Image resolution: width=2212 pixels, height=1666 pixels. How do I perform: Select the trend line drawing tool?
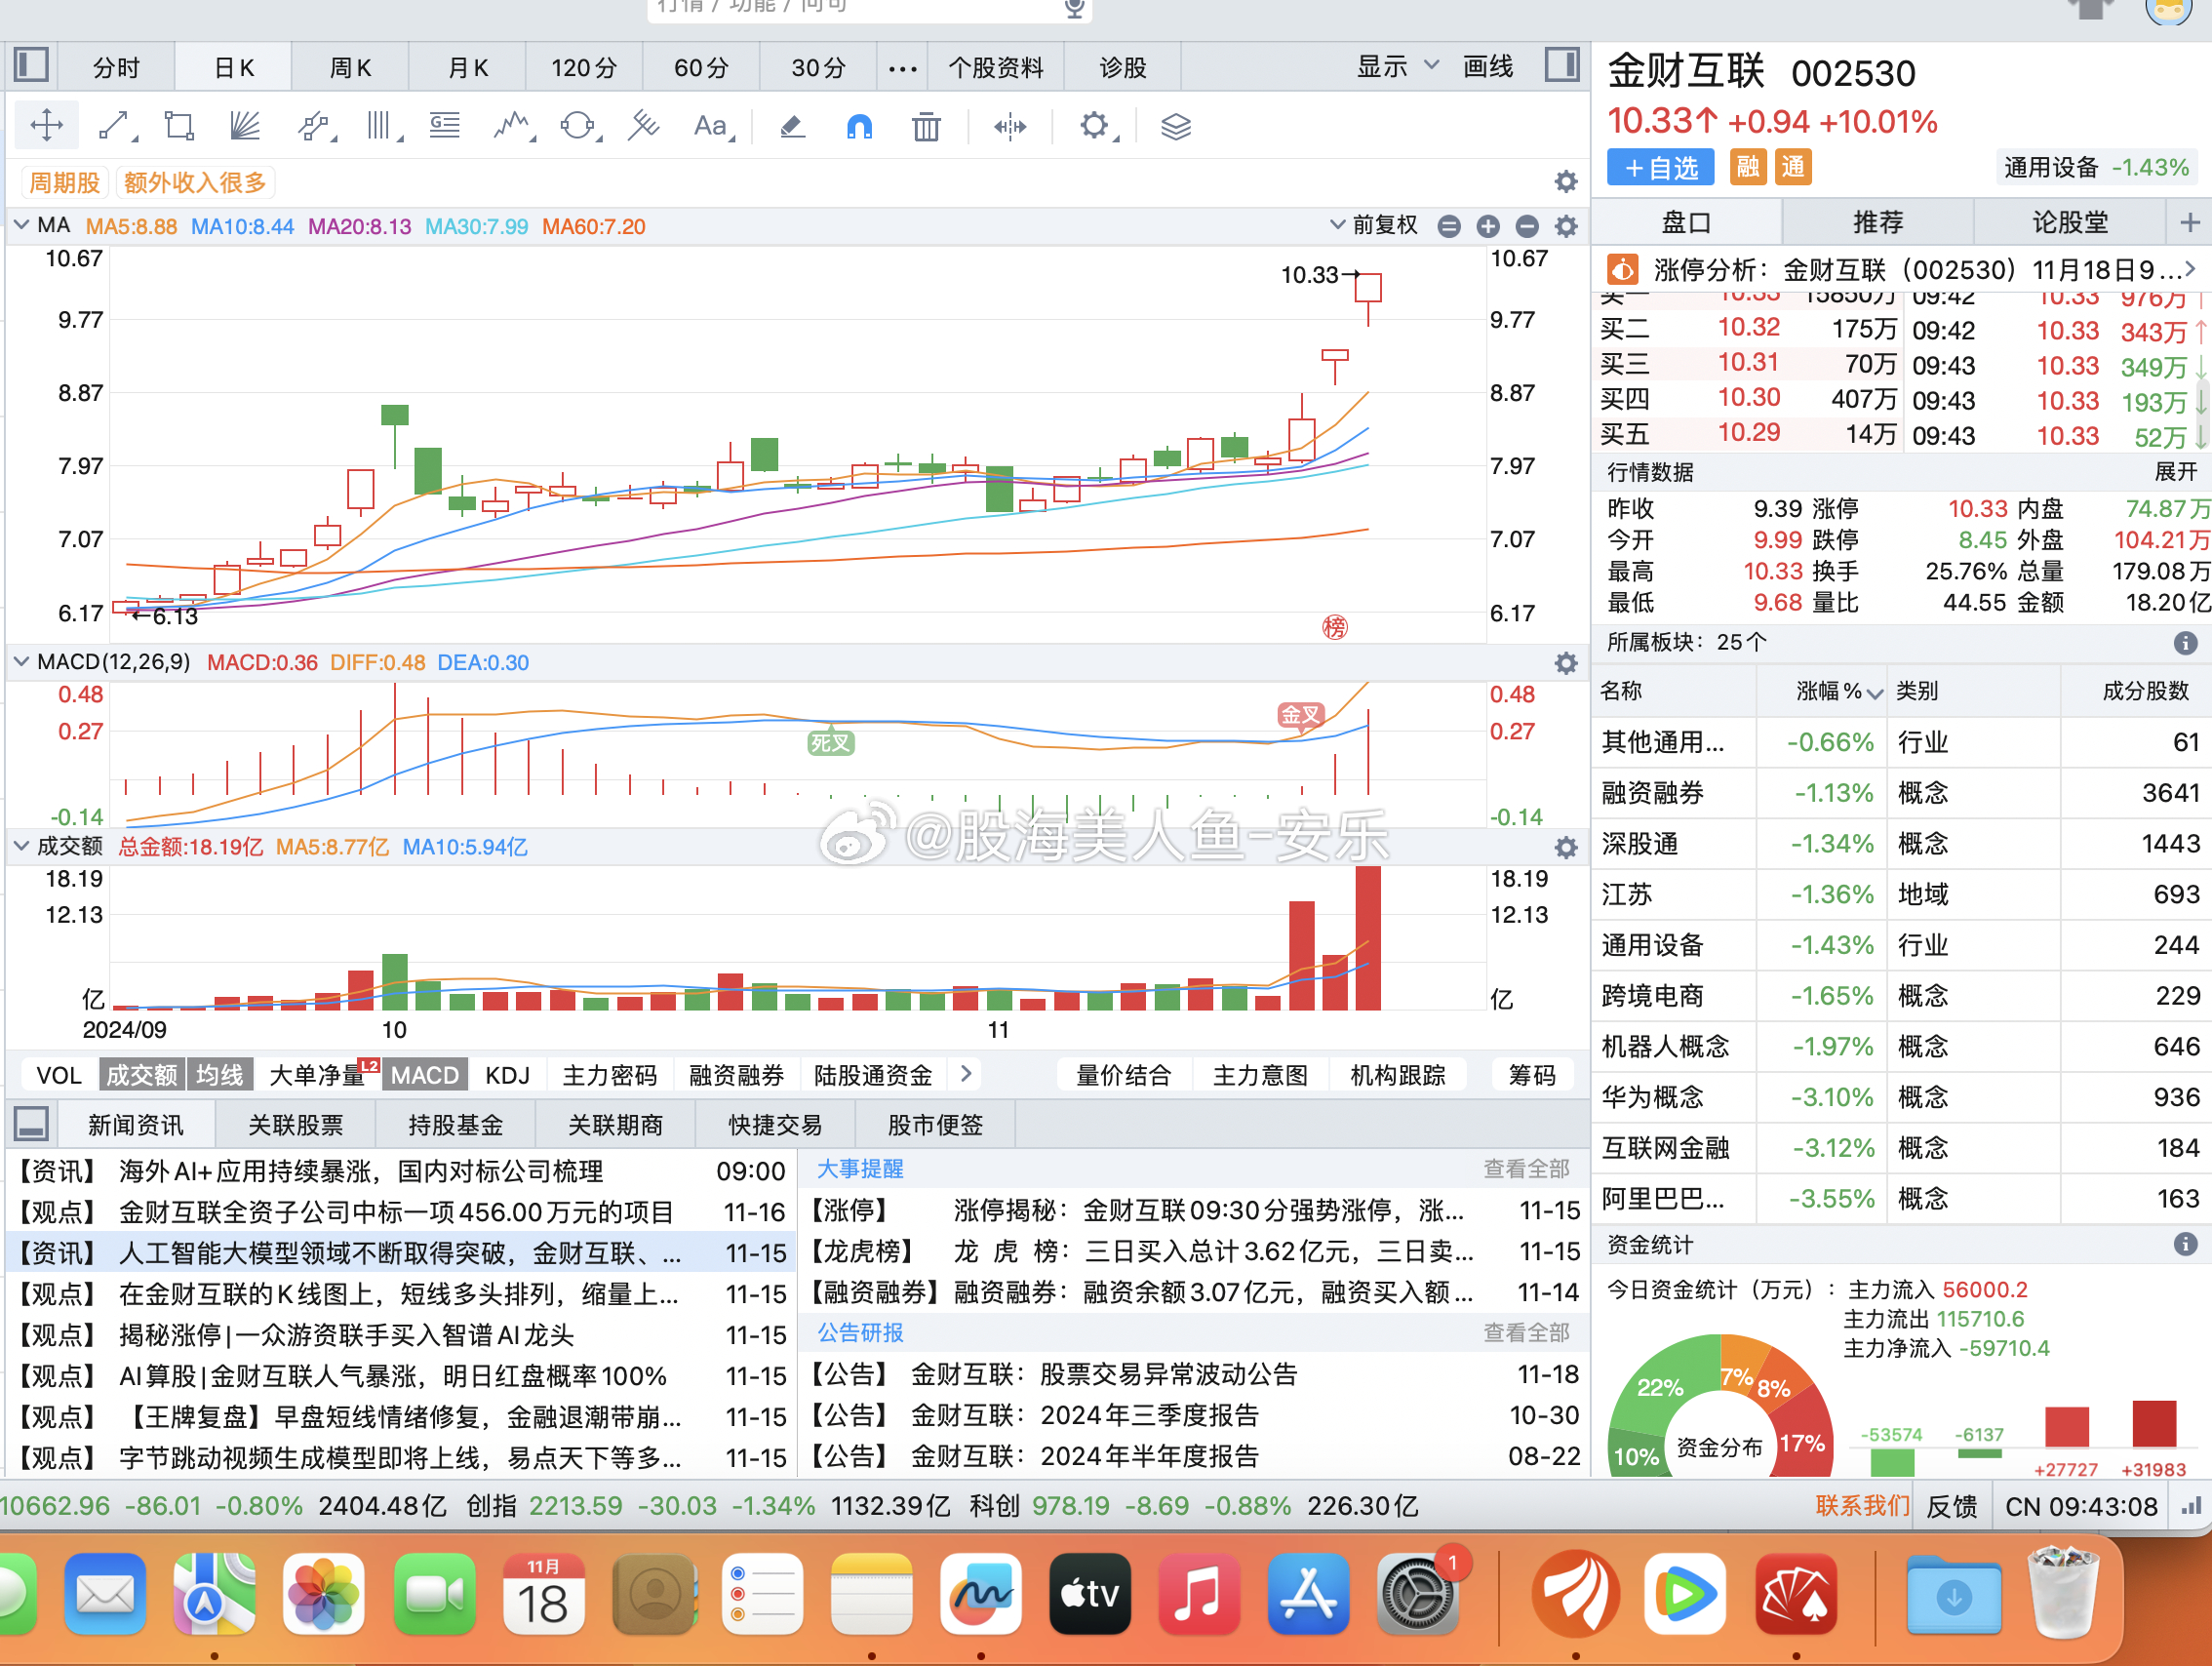tap(114, 127)
